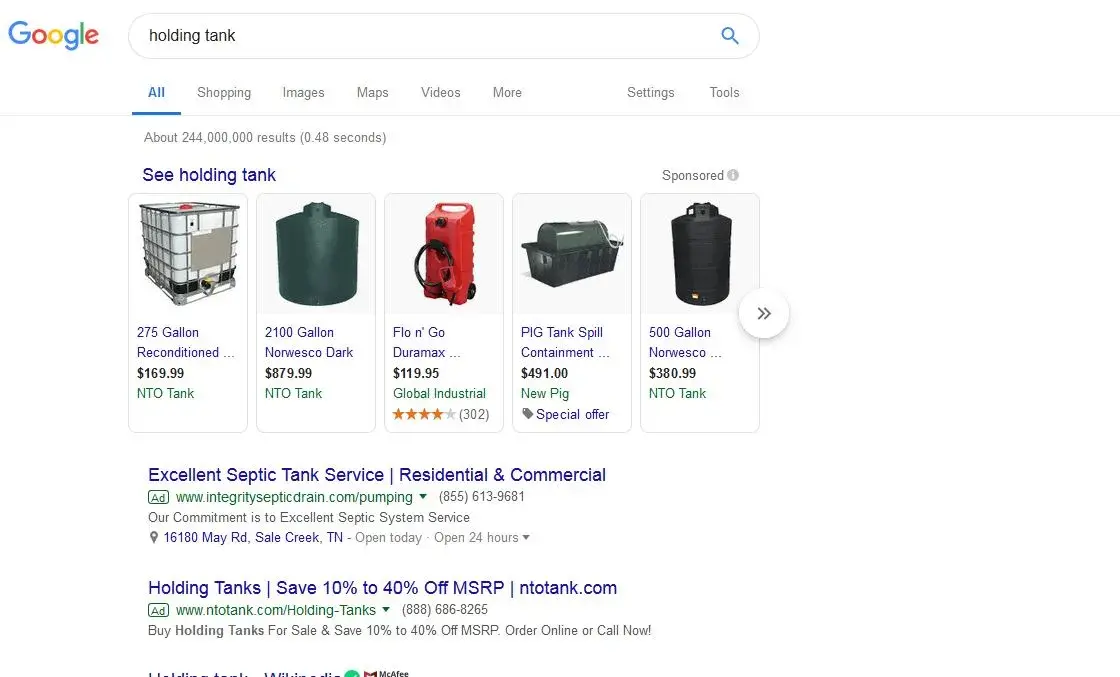Viewport: 1120px width, 677px height.
Task: Click About 244,000,000 results text
Action: (265, 137)
